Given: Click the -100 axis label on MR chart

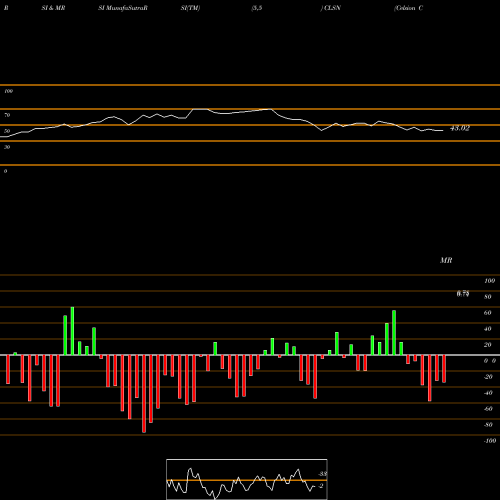Looking at the screenshot, I should tap(490, 441).
